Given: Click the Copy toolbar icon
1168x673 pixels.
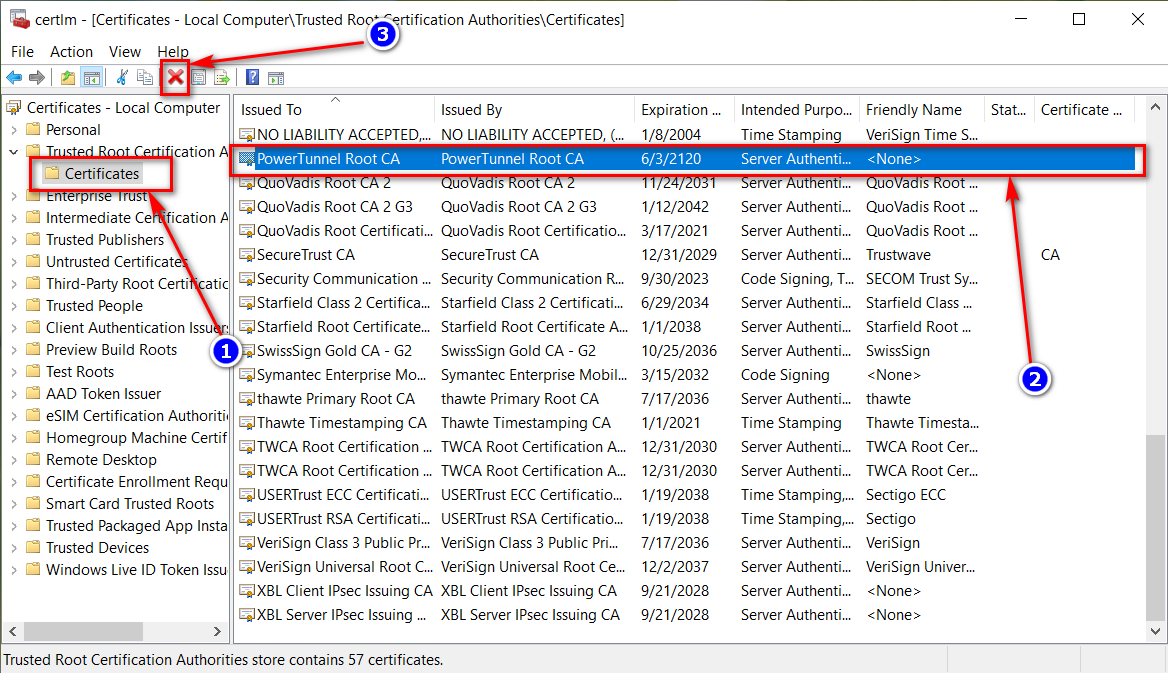Looking at the screenshot, I should 145,77.
